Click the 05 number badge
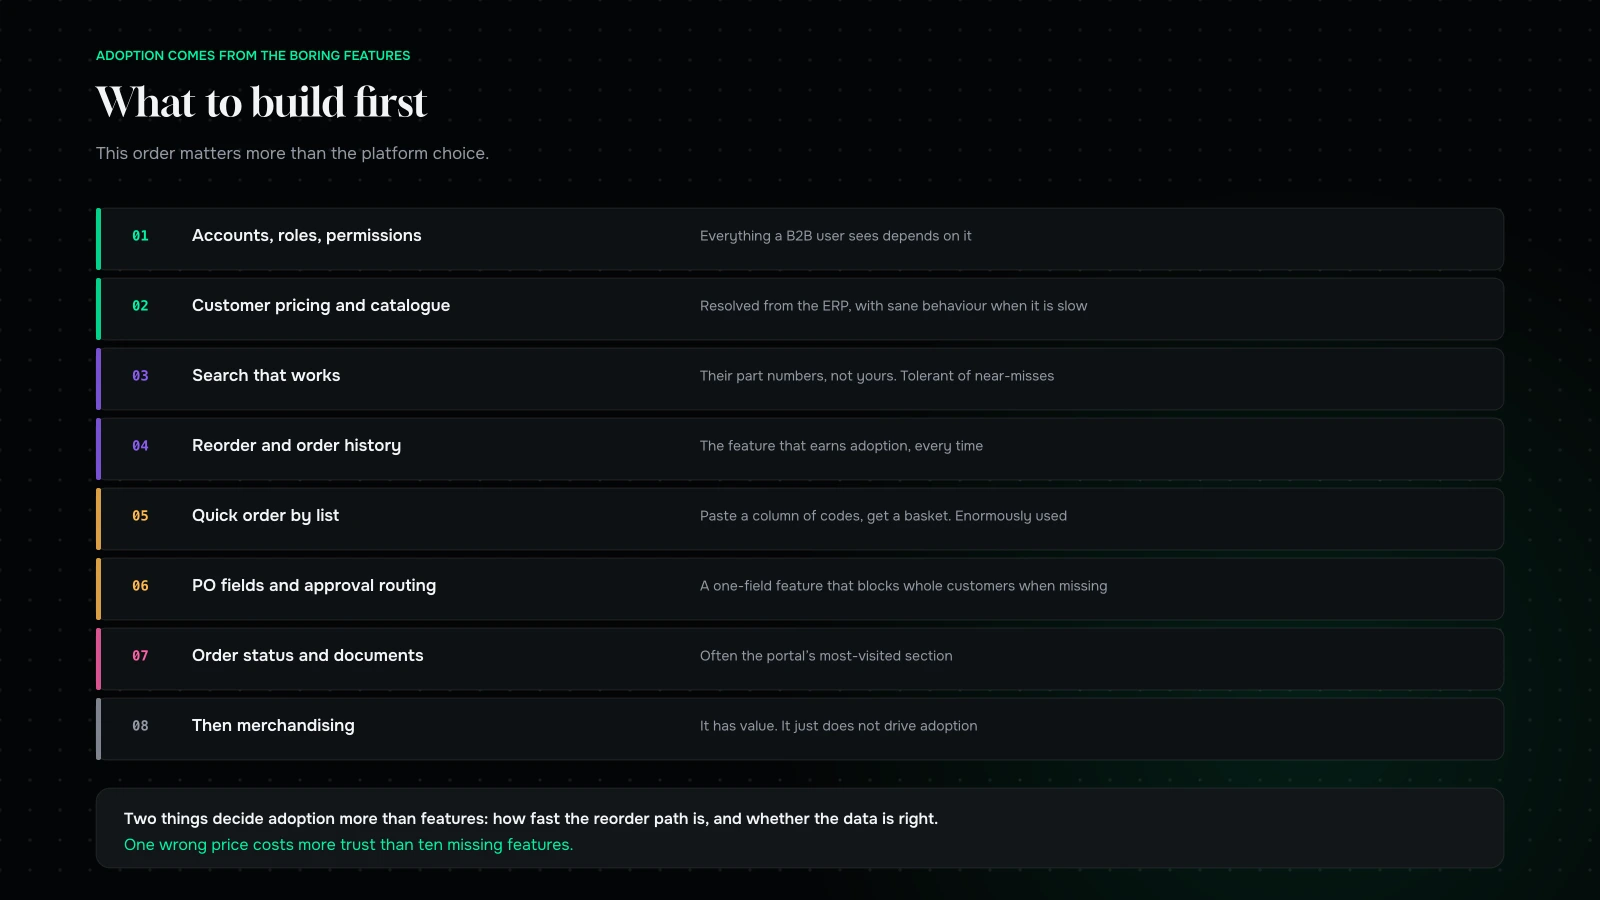Image resolution: width=1600 pixels, height=900 pixels. click(x=140, y=516)
